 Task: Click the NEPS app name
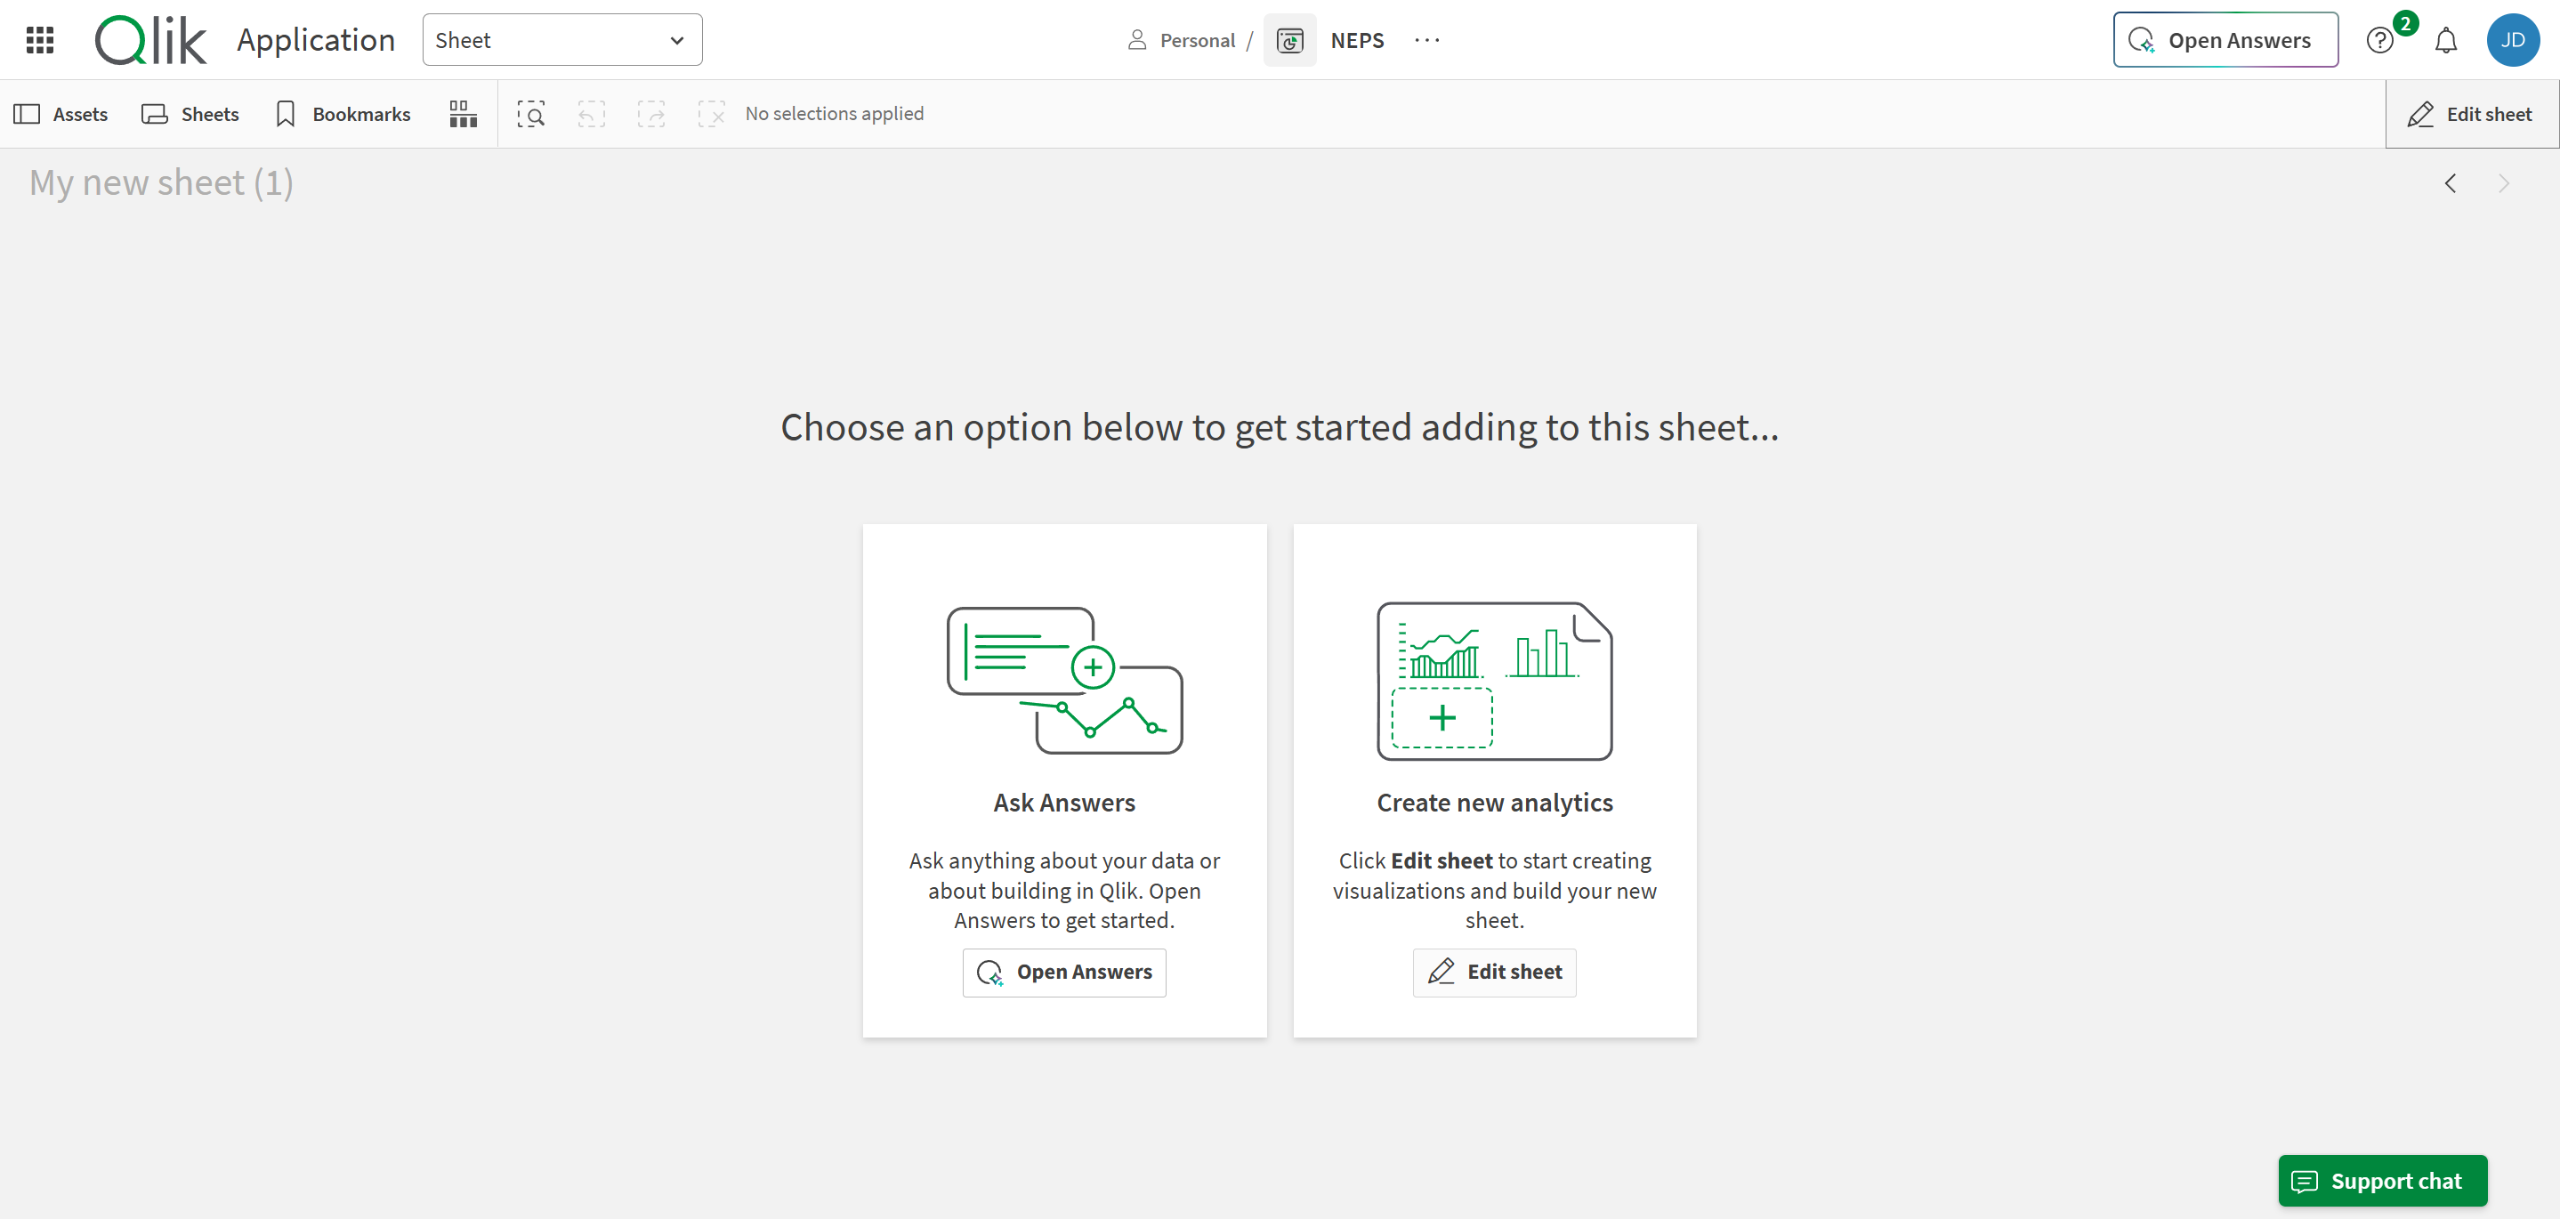pos(1357,40)
